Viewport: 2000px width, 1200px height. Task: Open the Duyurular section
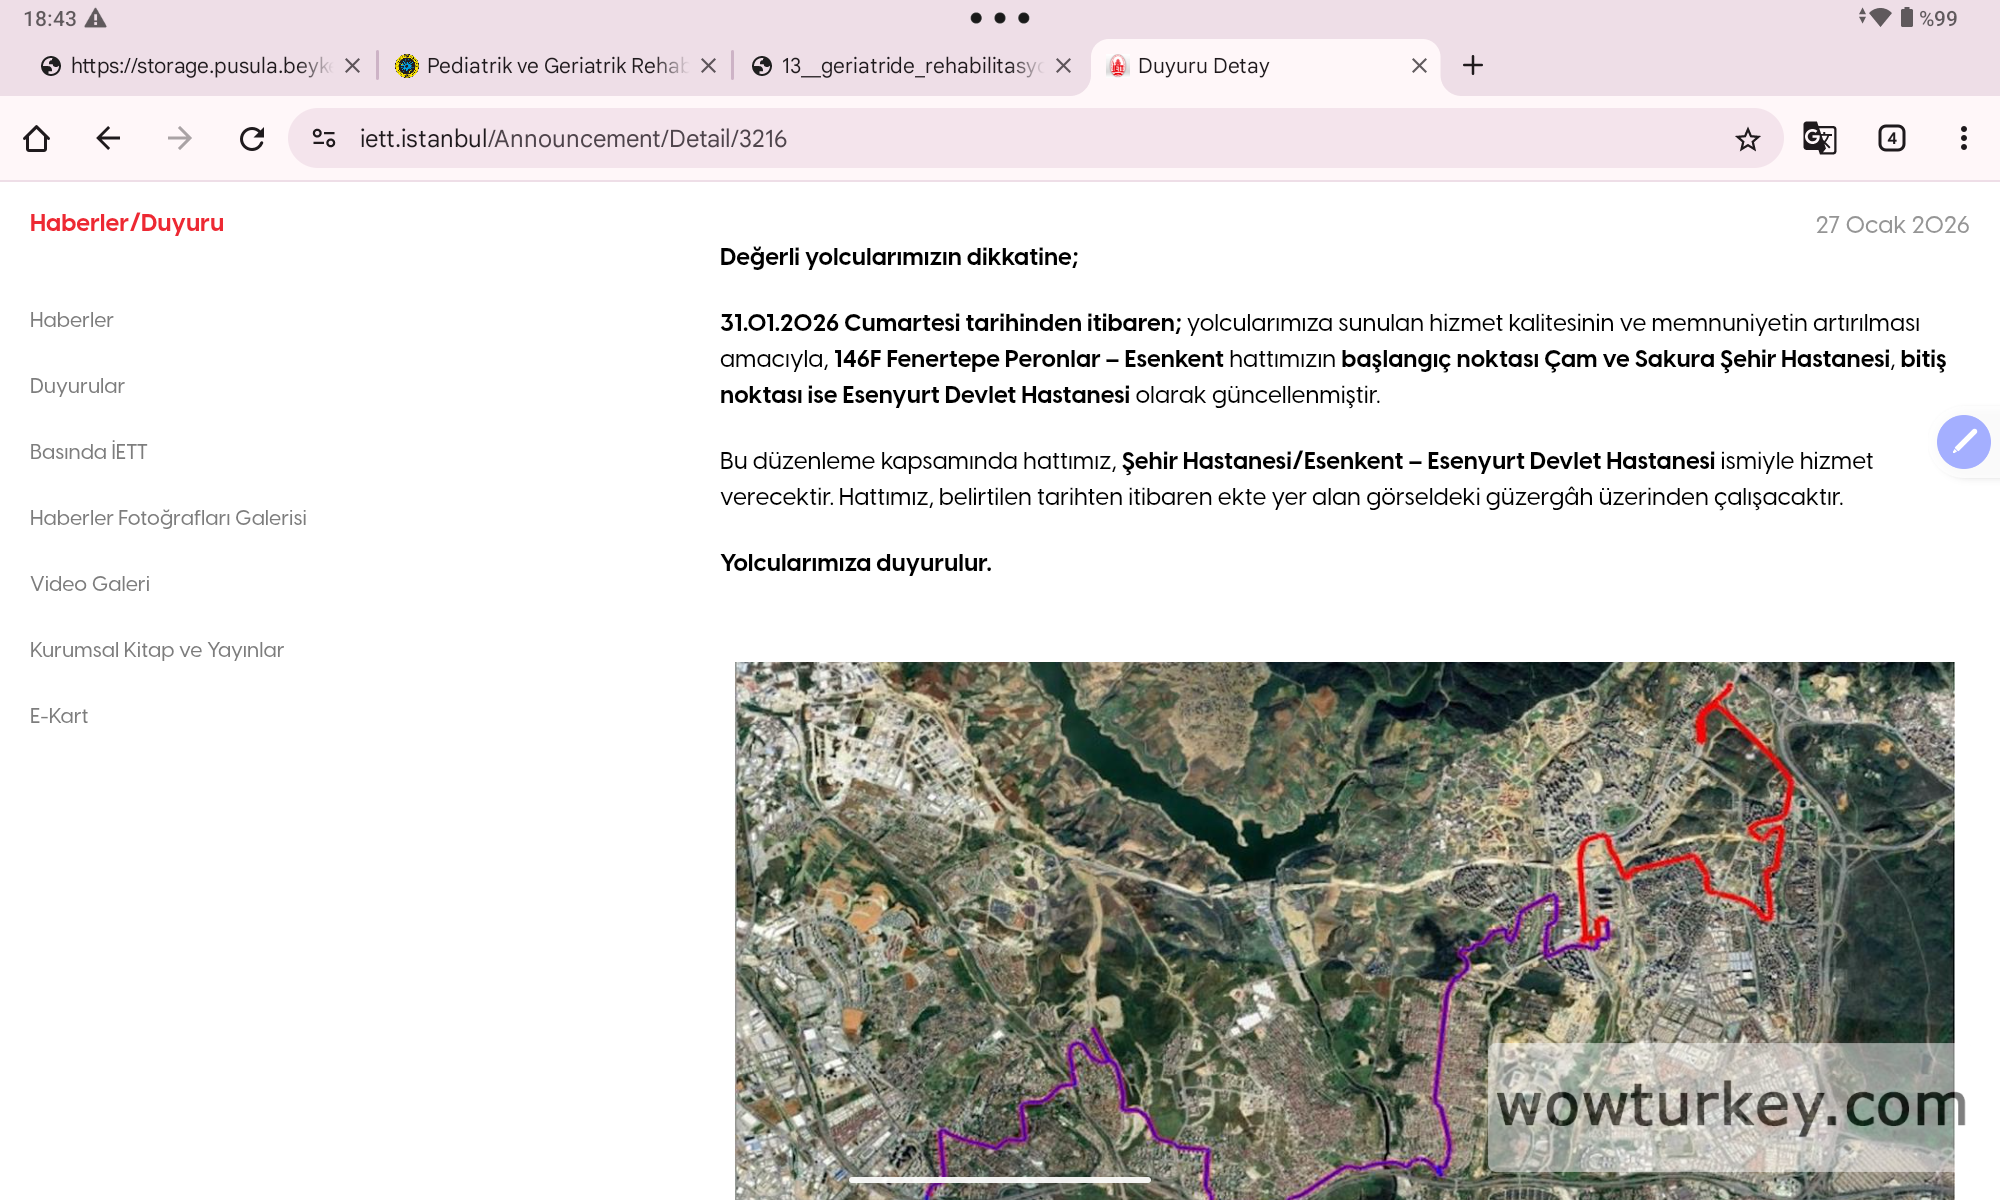[77, 386]
